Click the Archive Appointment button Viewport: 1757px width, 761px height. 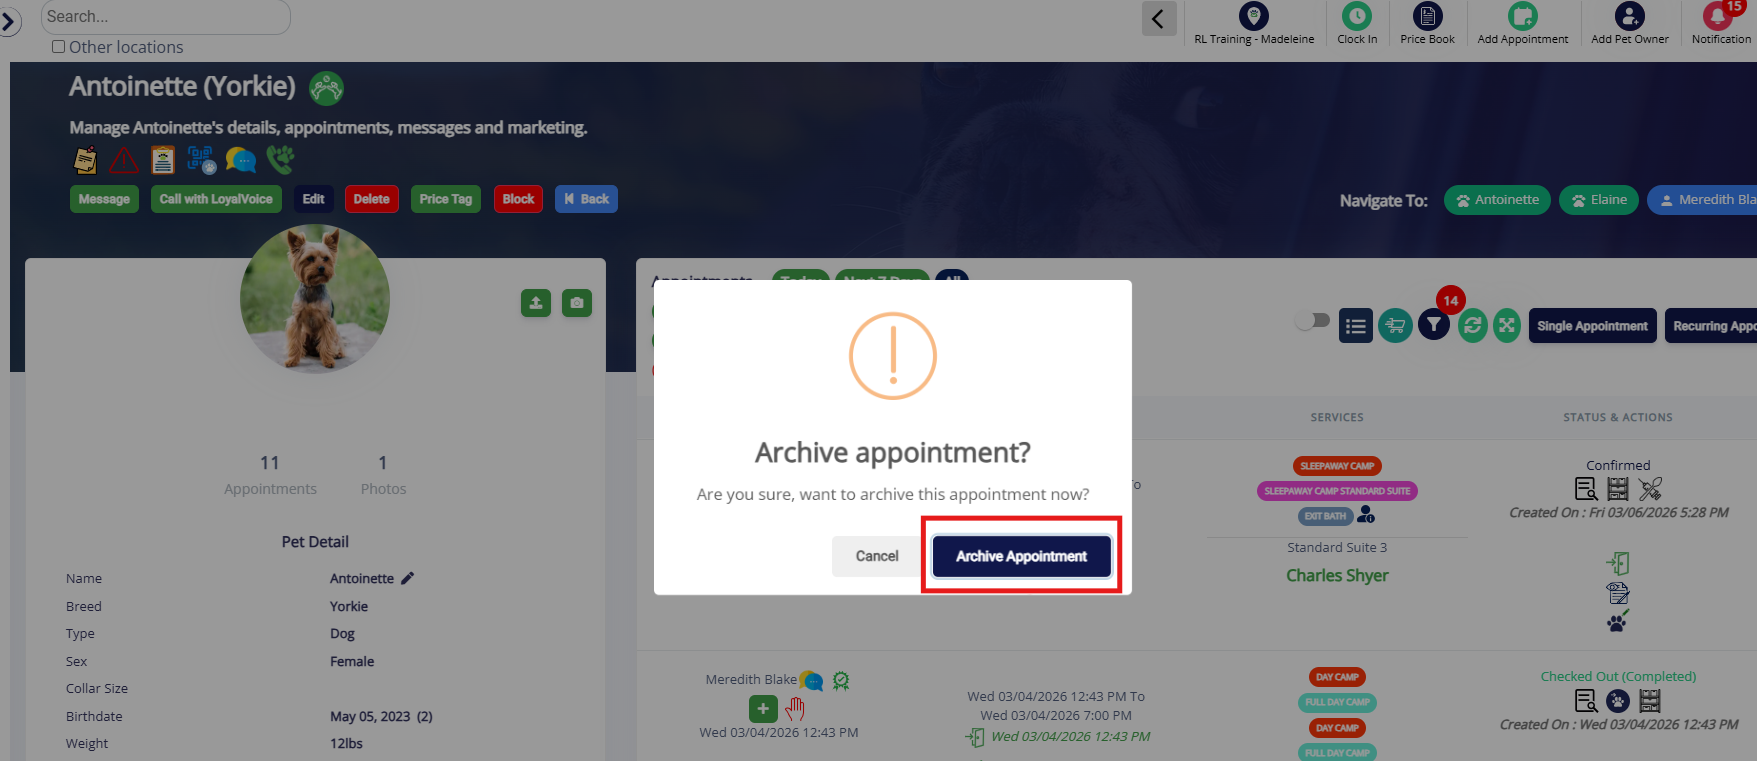pos(1021,556)
